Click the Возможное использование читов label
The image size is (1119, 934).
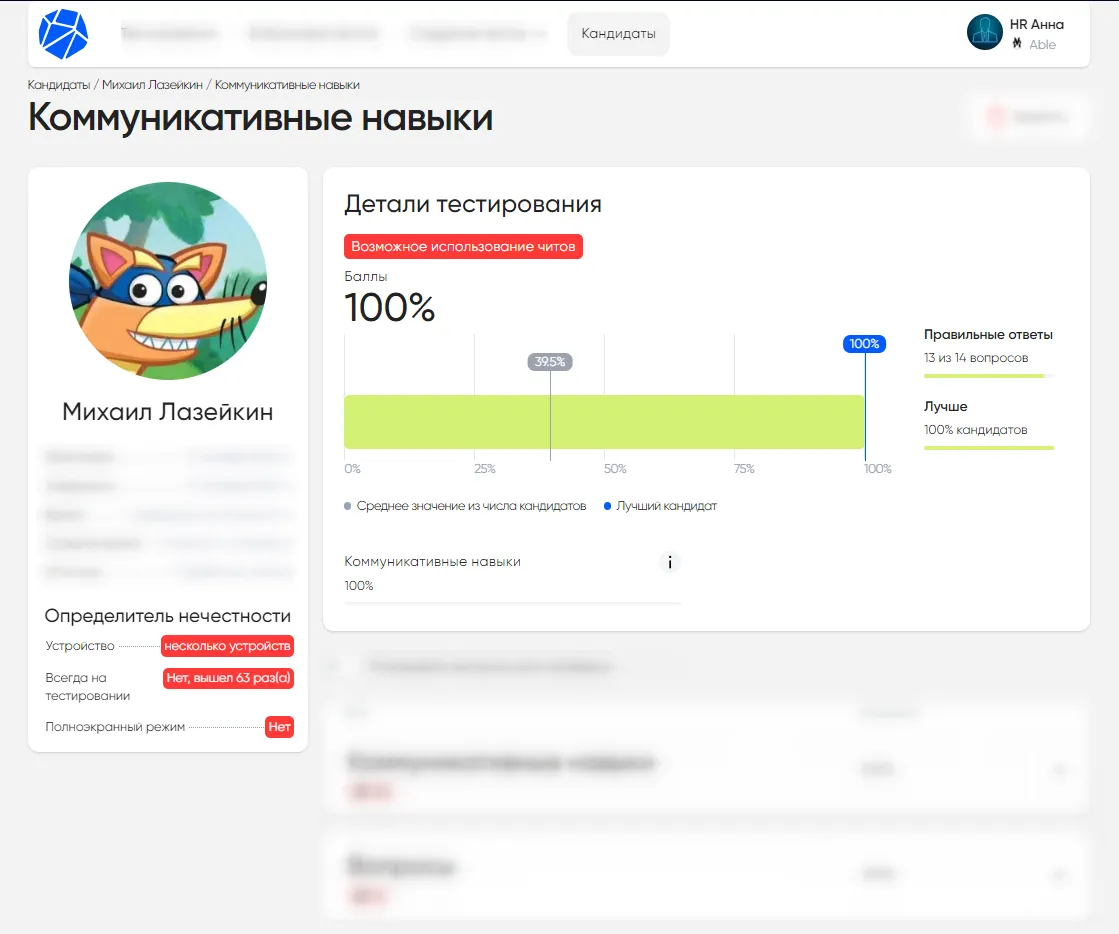click(463, 245)
